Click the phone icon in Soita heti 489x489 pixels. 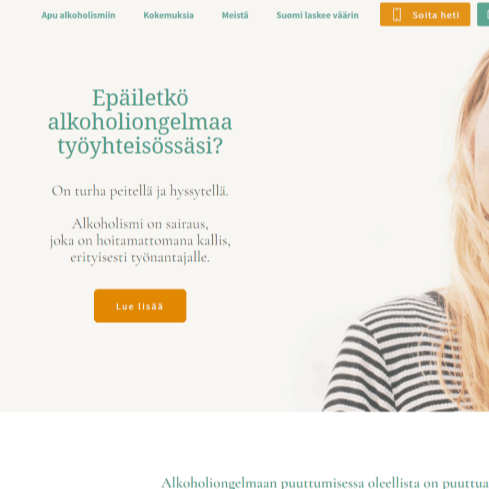pyautogui.click(x=397, y=15)
